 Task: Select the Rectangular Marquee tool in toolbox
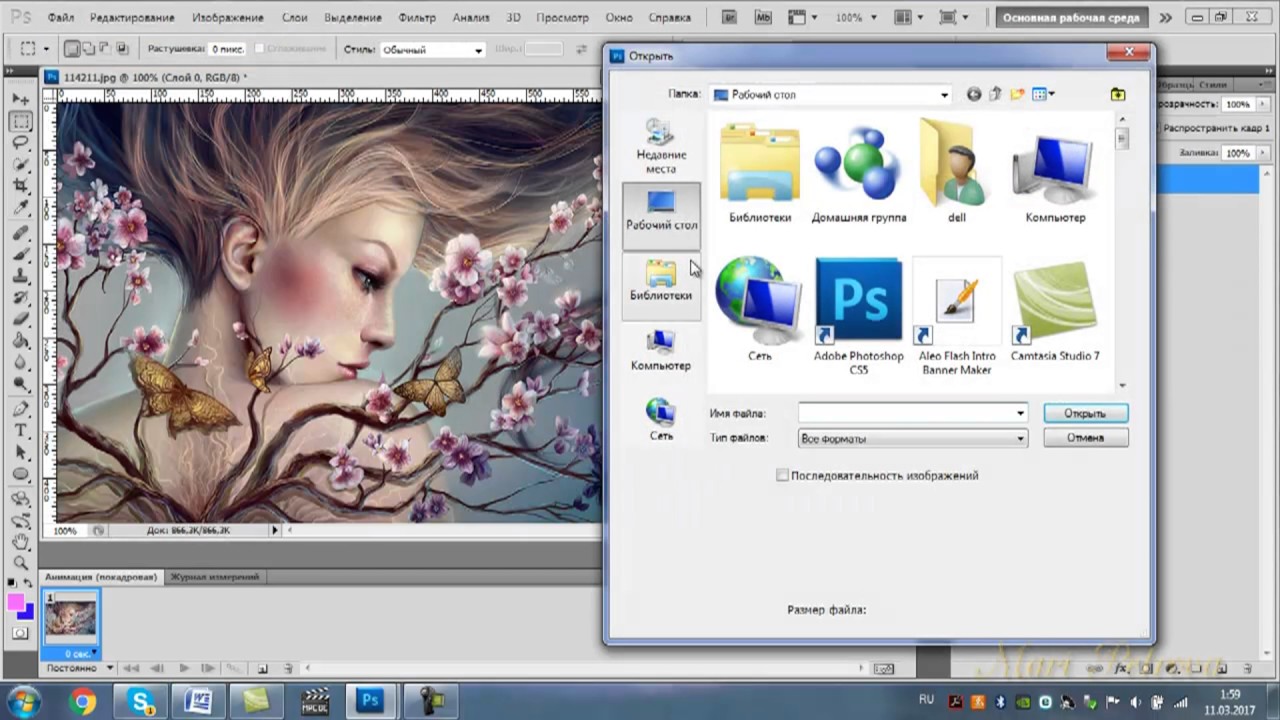(x=20, y=122)
